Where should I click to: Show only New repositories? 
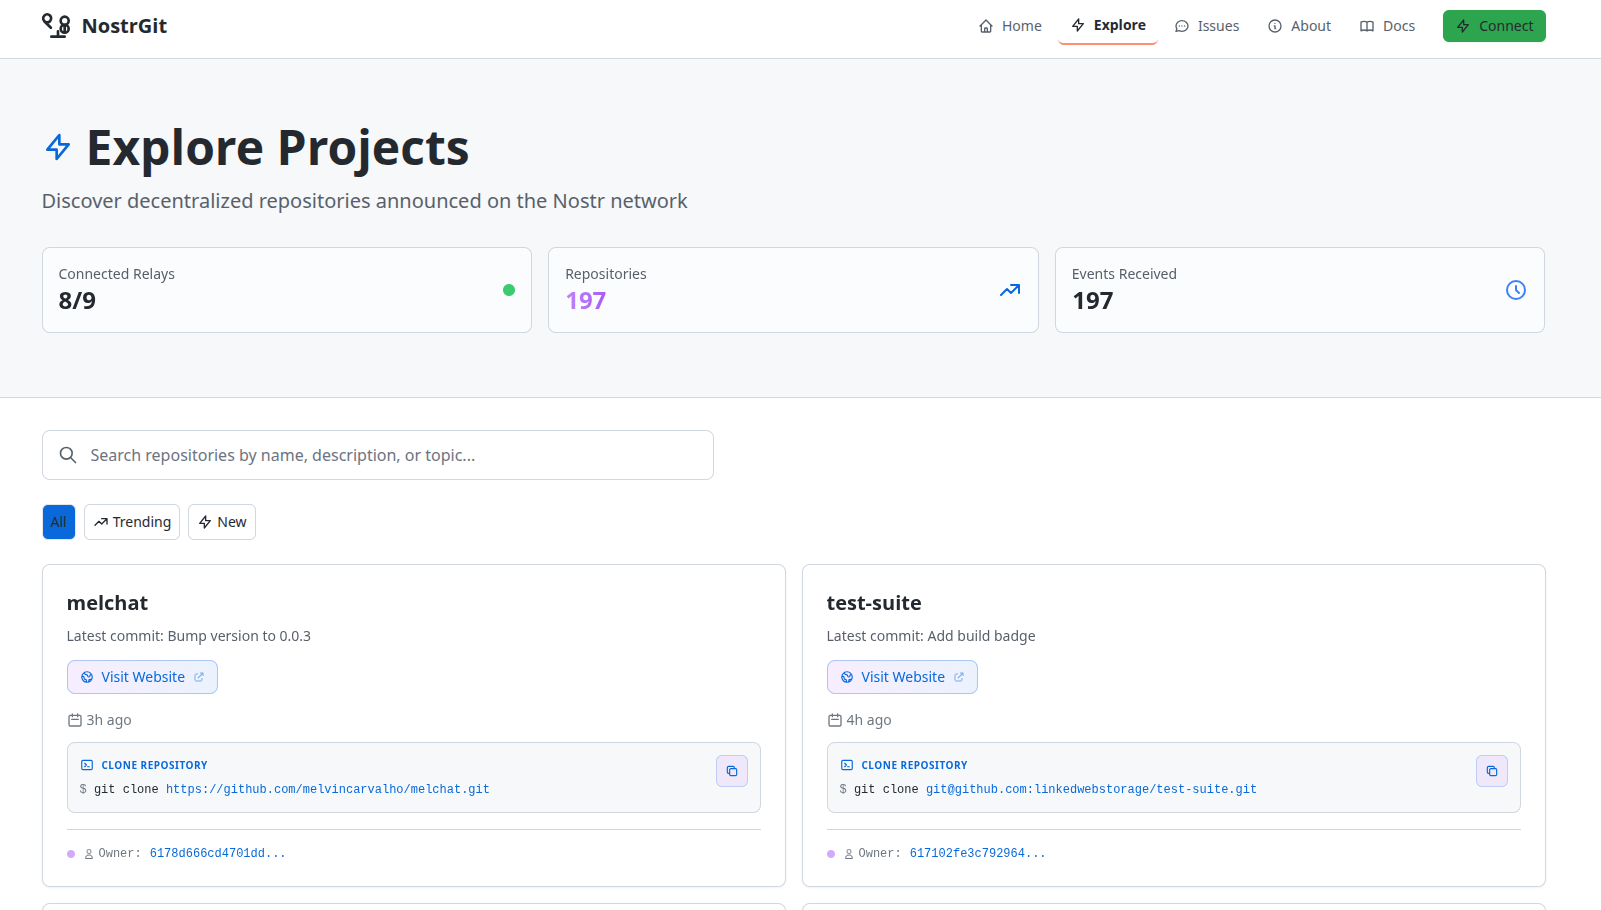click(222, 522)
